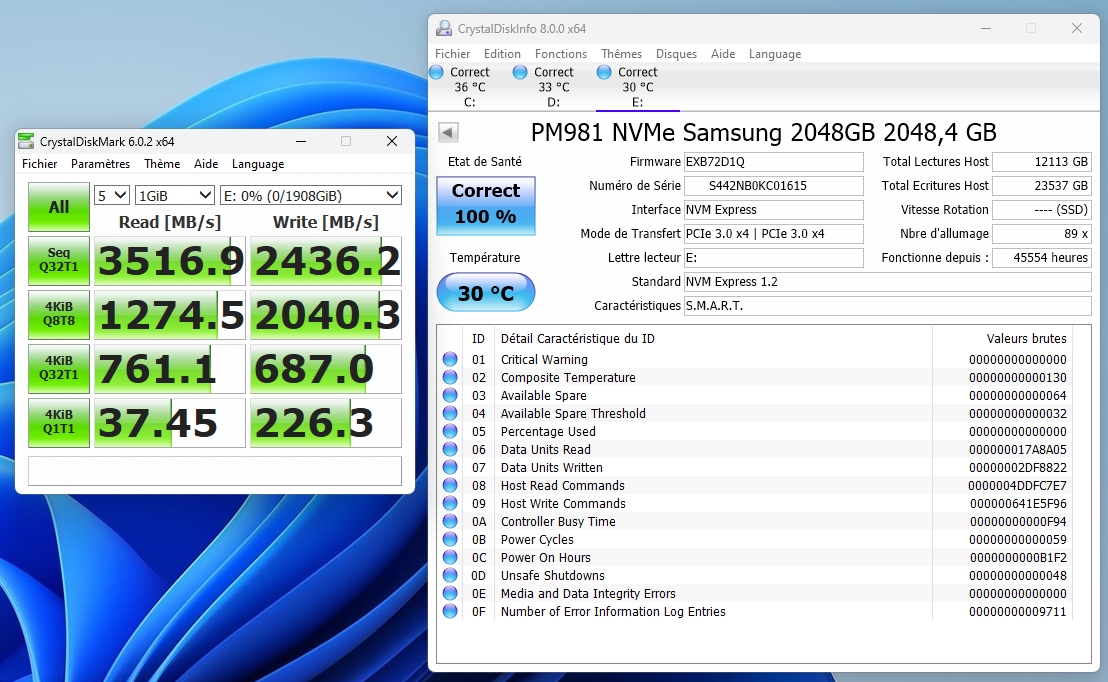Click the Seq read result 3516.9

[x=170, y=261]
